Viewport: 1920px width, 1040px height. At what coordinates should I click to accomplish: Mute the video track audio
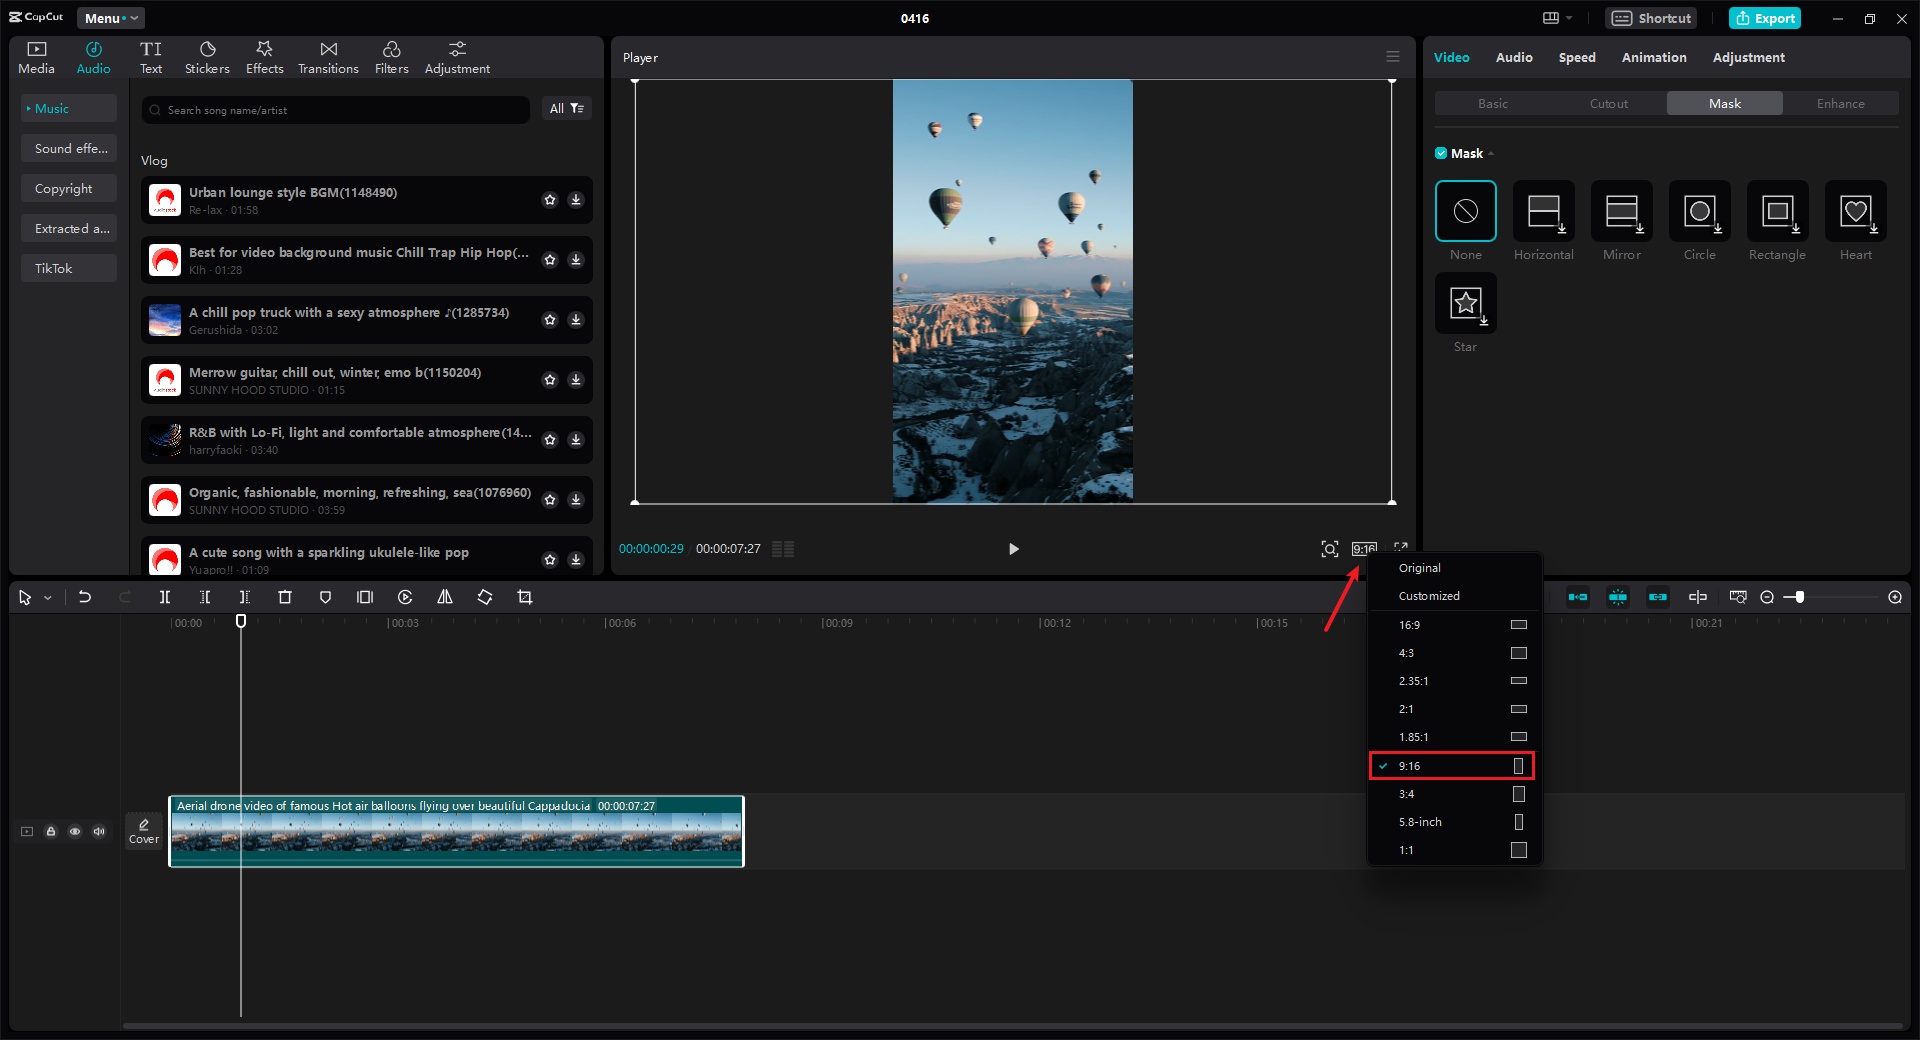point(99,831)
